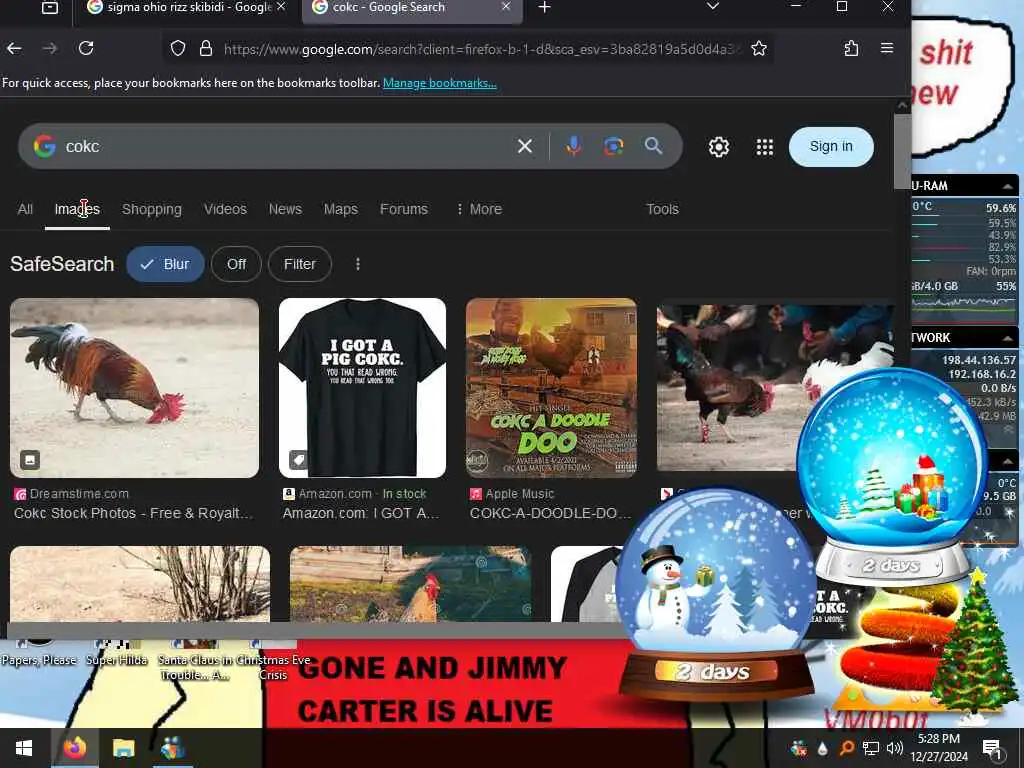Open the Manage bookmarks link
The height and width of the screenshot is (768, 1024).
pyautogui.click(x=440, y=83)
